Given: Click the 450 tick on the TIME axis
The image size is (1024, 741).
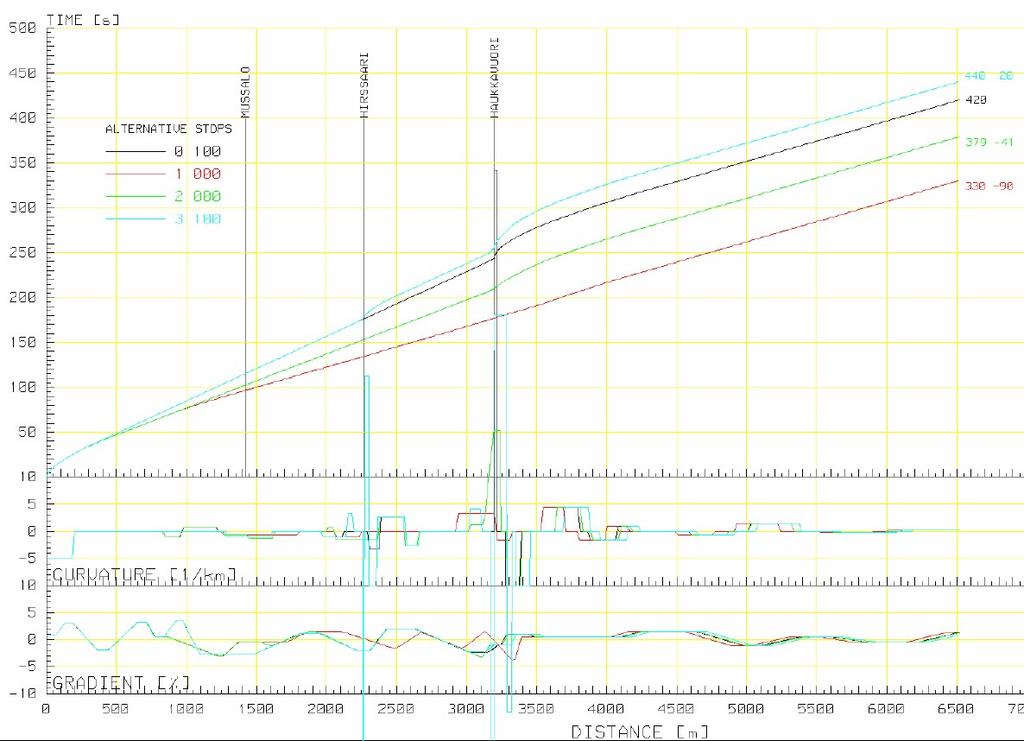Looking at the screenshot, I should (x=23, y=73).
